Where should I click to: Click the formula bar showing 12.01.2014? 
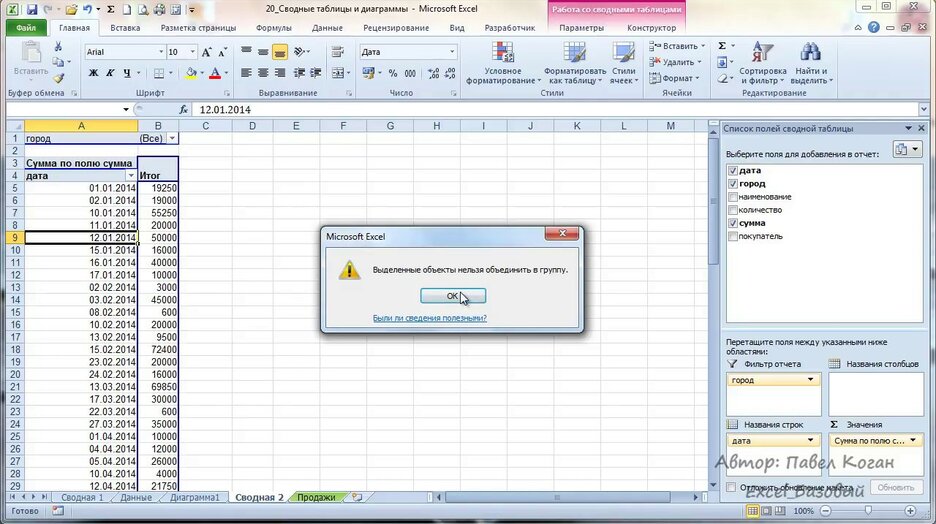555,110
